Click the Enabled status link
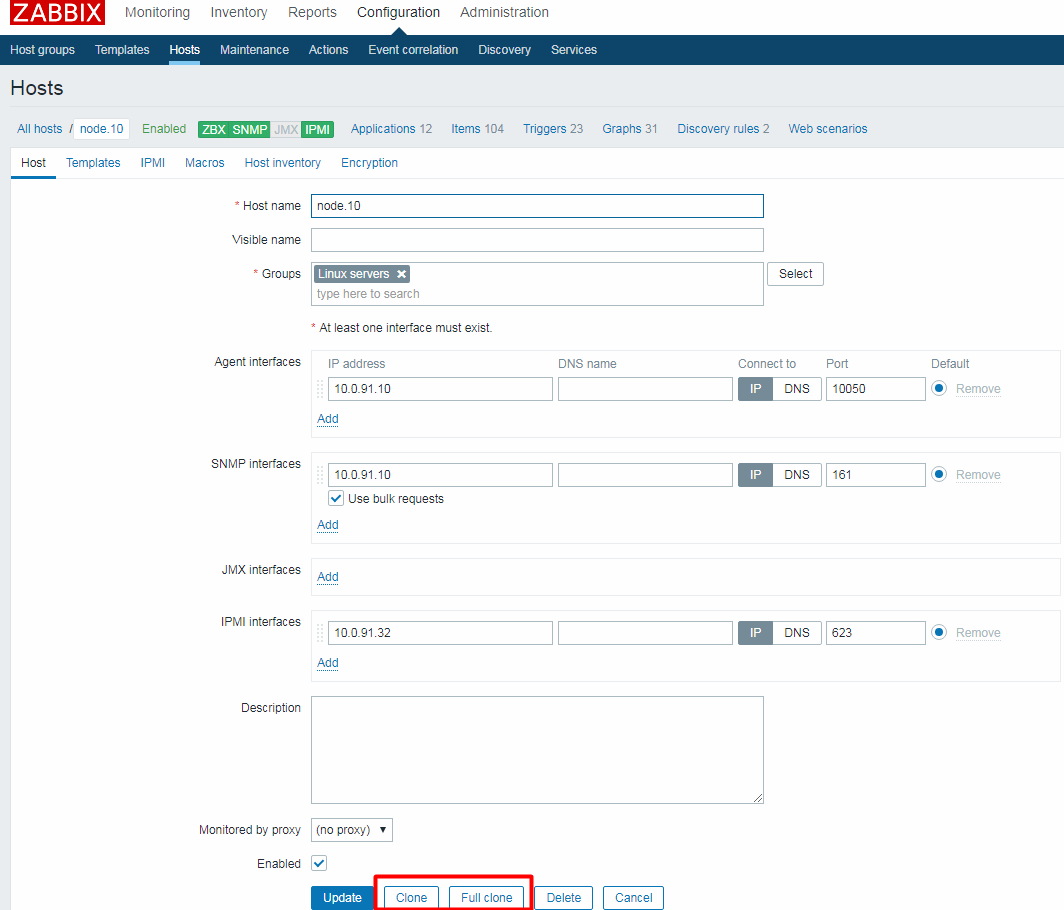1064x910 pixels. click(164, 129)
